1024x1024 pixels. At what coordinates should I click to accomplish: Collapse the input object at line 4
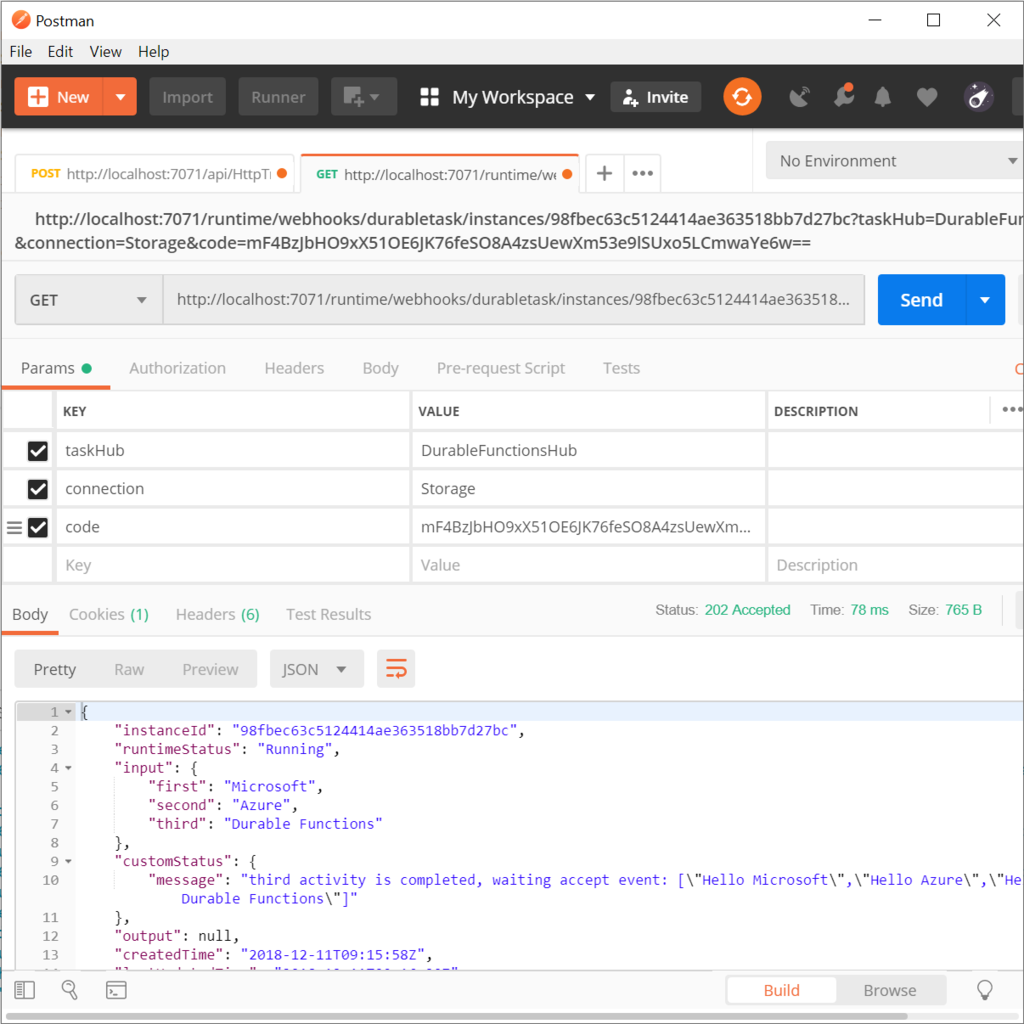69,768
